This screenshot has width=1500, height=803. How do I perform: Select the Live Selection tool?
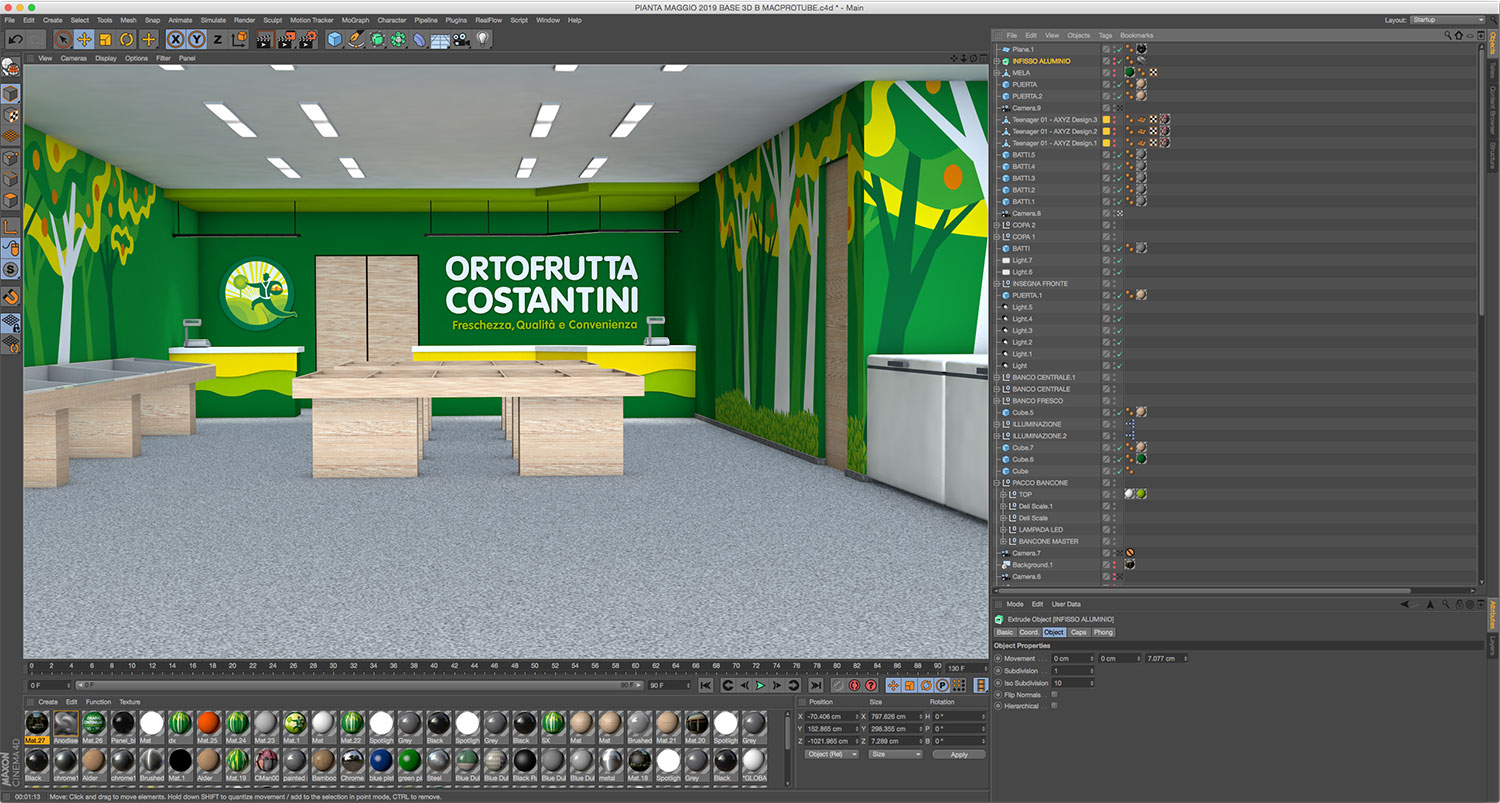click(x=63, y=39)
